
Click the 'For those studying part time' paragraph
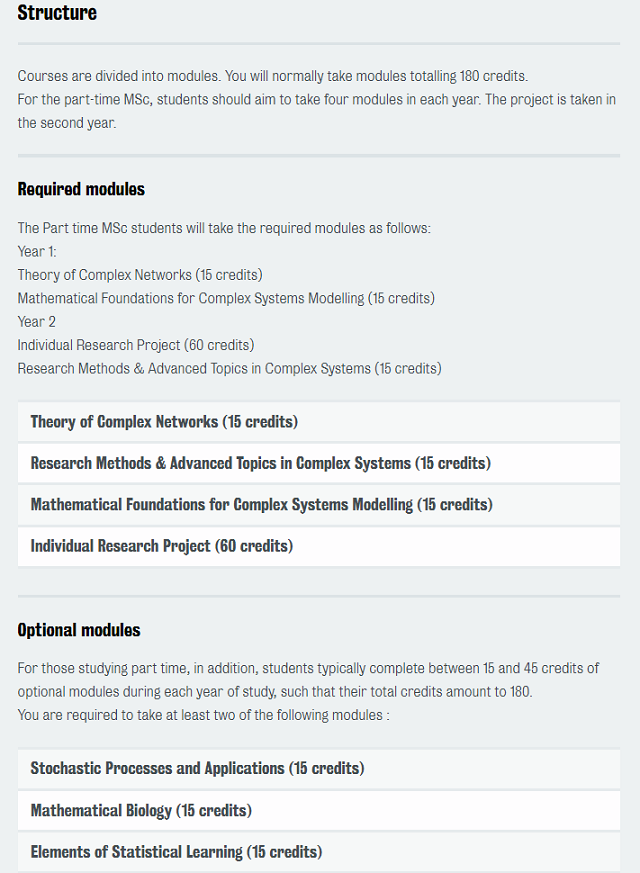[x=308, y=680]
